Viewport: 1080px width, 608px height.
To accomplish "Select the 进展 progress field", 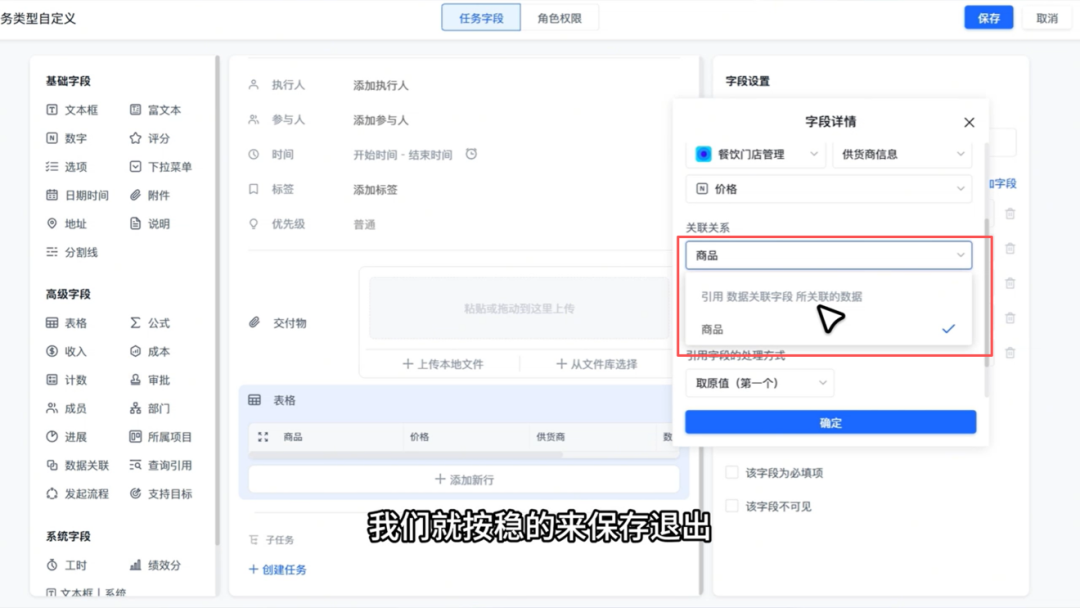I will point(67,437).
